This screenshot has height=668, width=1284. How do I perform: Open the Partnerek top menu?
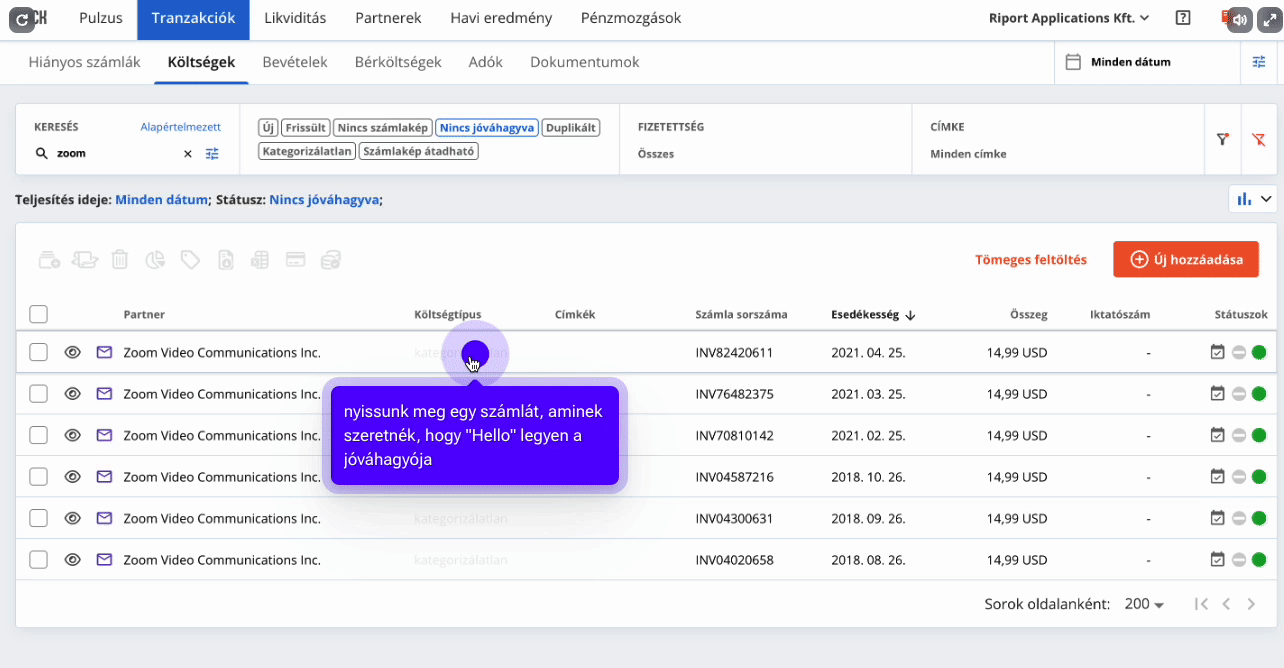tap(389, 18)
